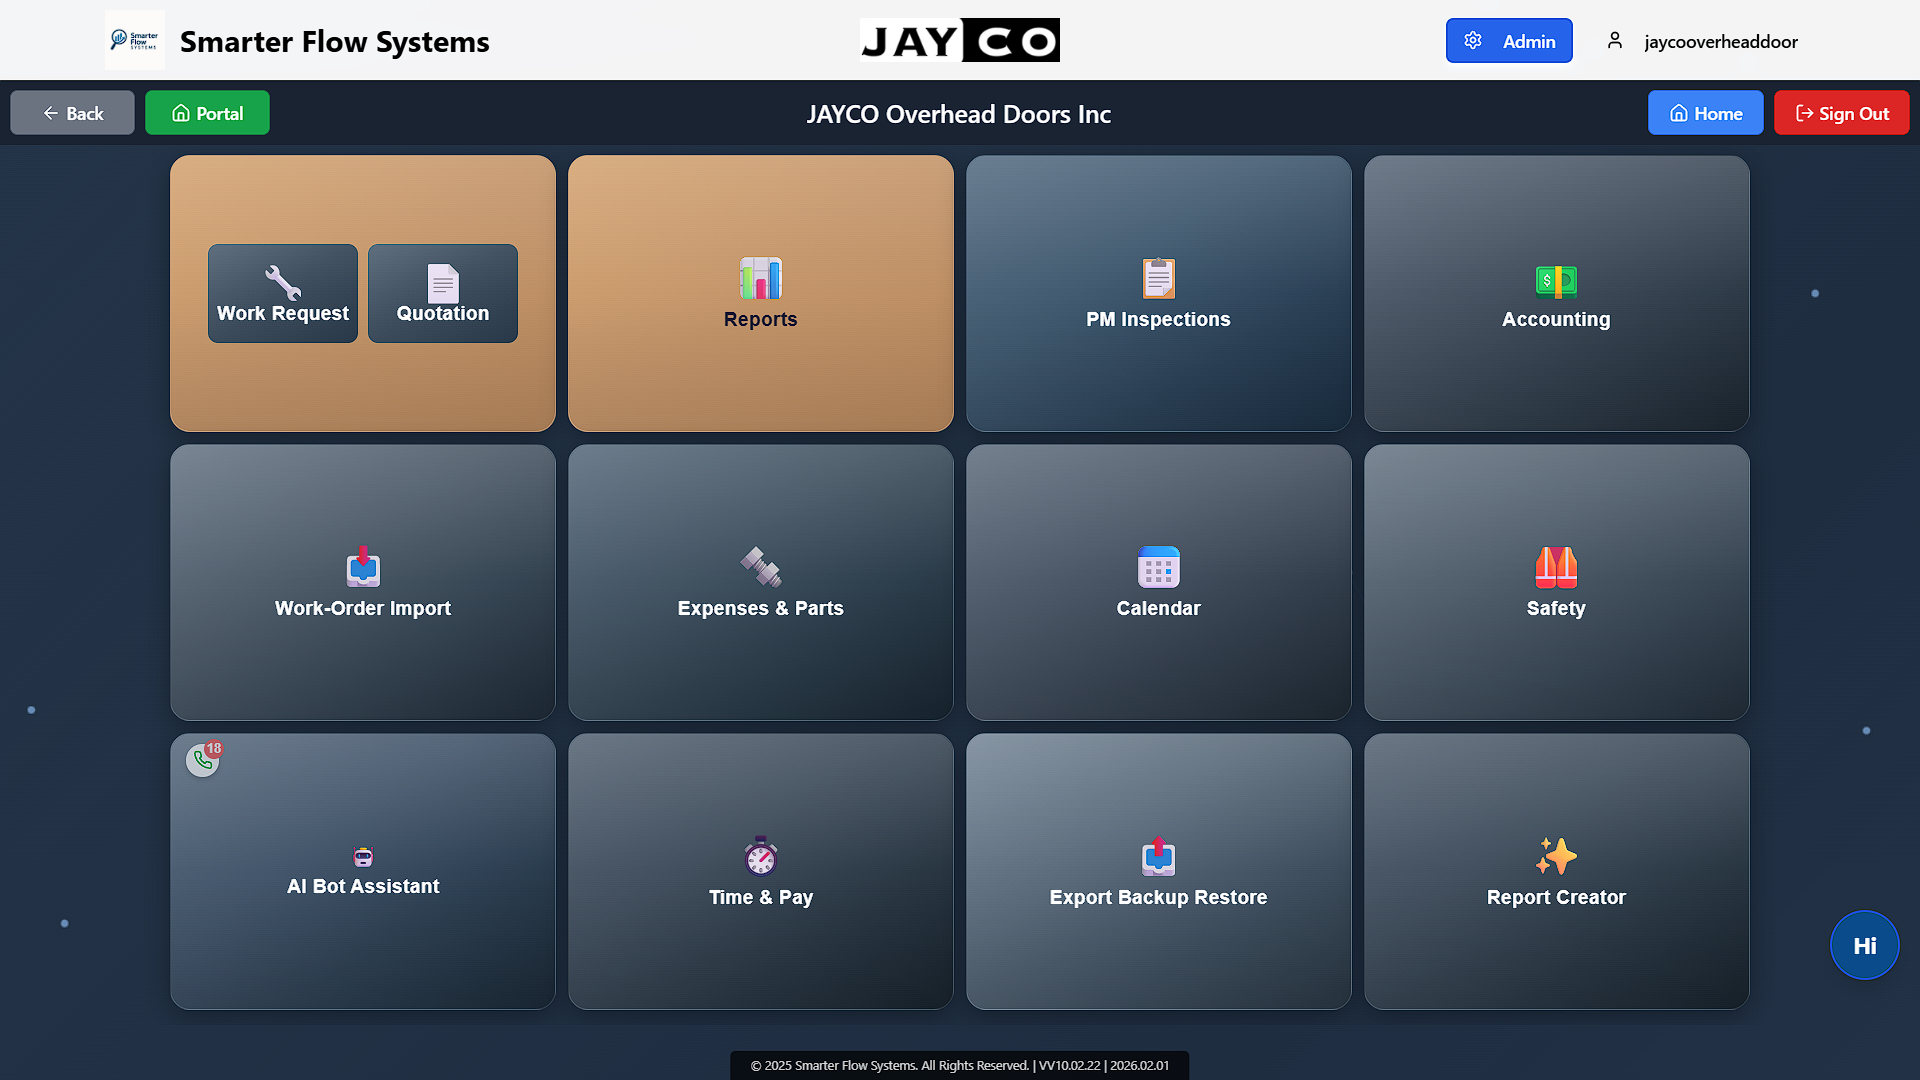The width and height of the screenshot is (1920, 1080).
Task: Open the Export Backup Restore icon
Action: click(x=1158, y=856)
